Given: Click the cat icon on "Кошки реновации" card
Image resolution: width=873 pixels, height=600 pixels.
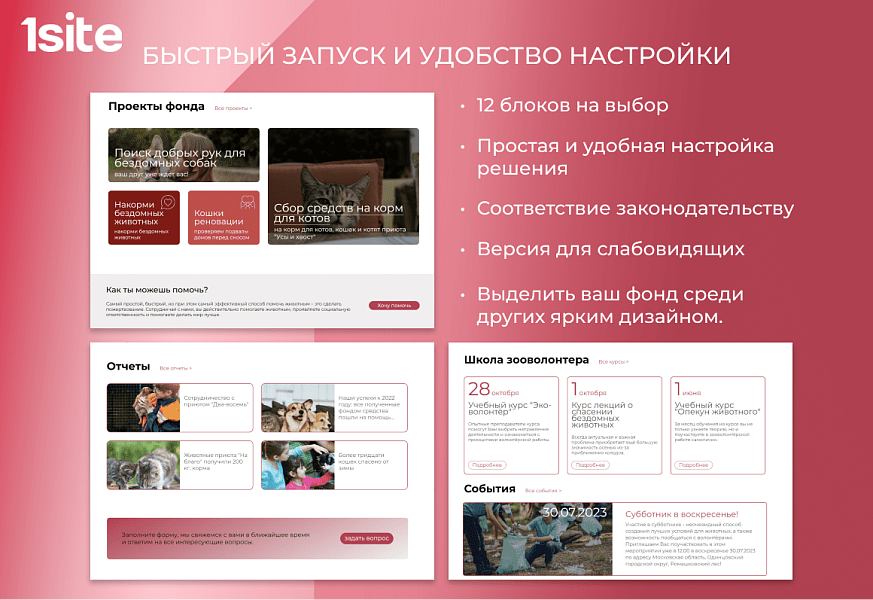Looking at the screenshot, I should pyautogui.click(x=247, y=202).
